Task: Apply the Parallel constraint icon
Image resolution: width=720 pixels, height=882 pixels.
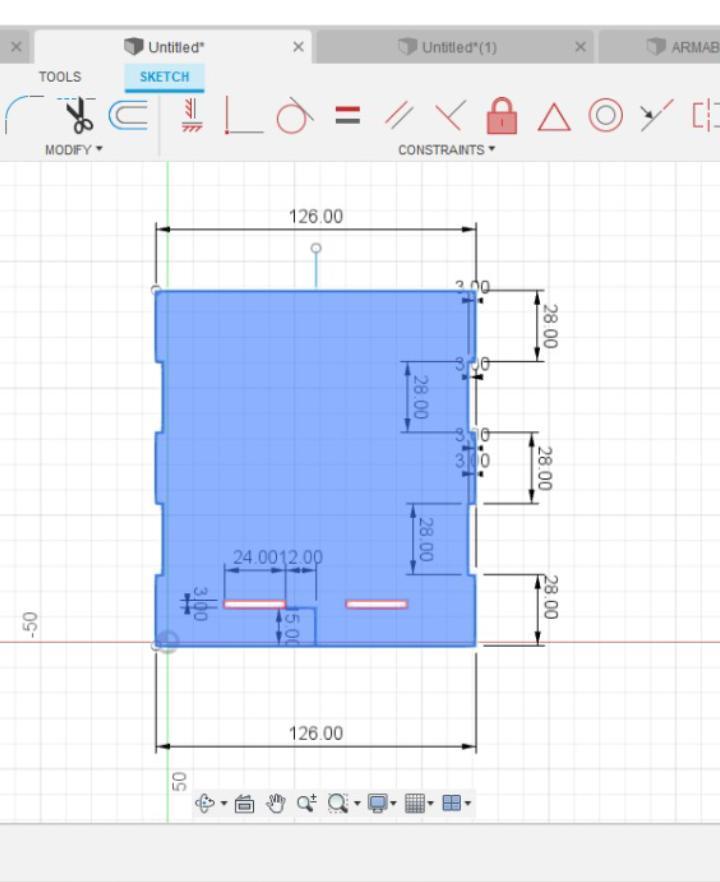Action: pyautogui.click(x=399, y=115)
